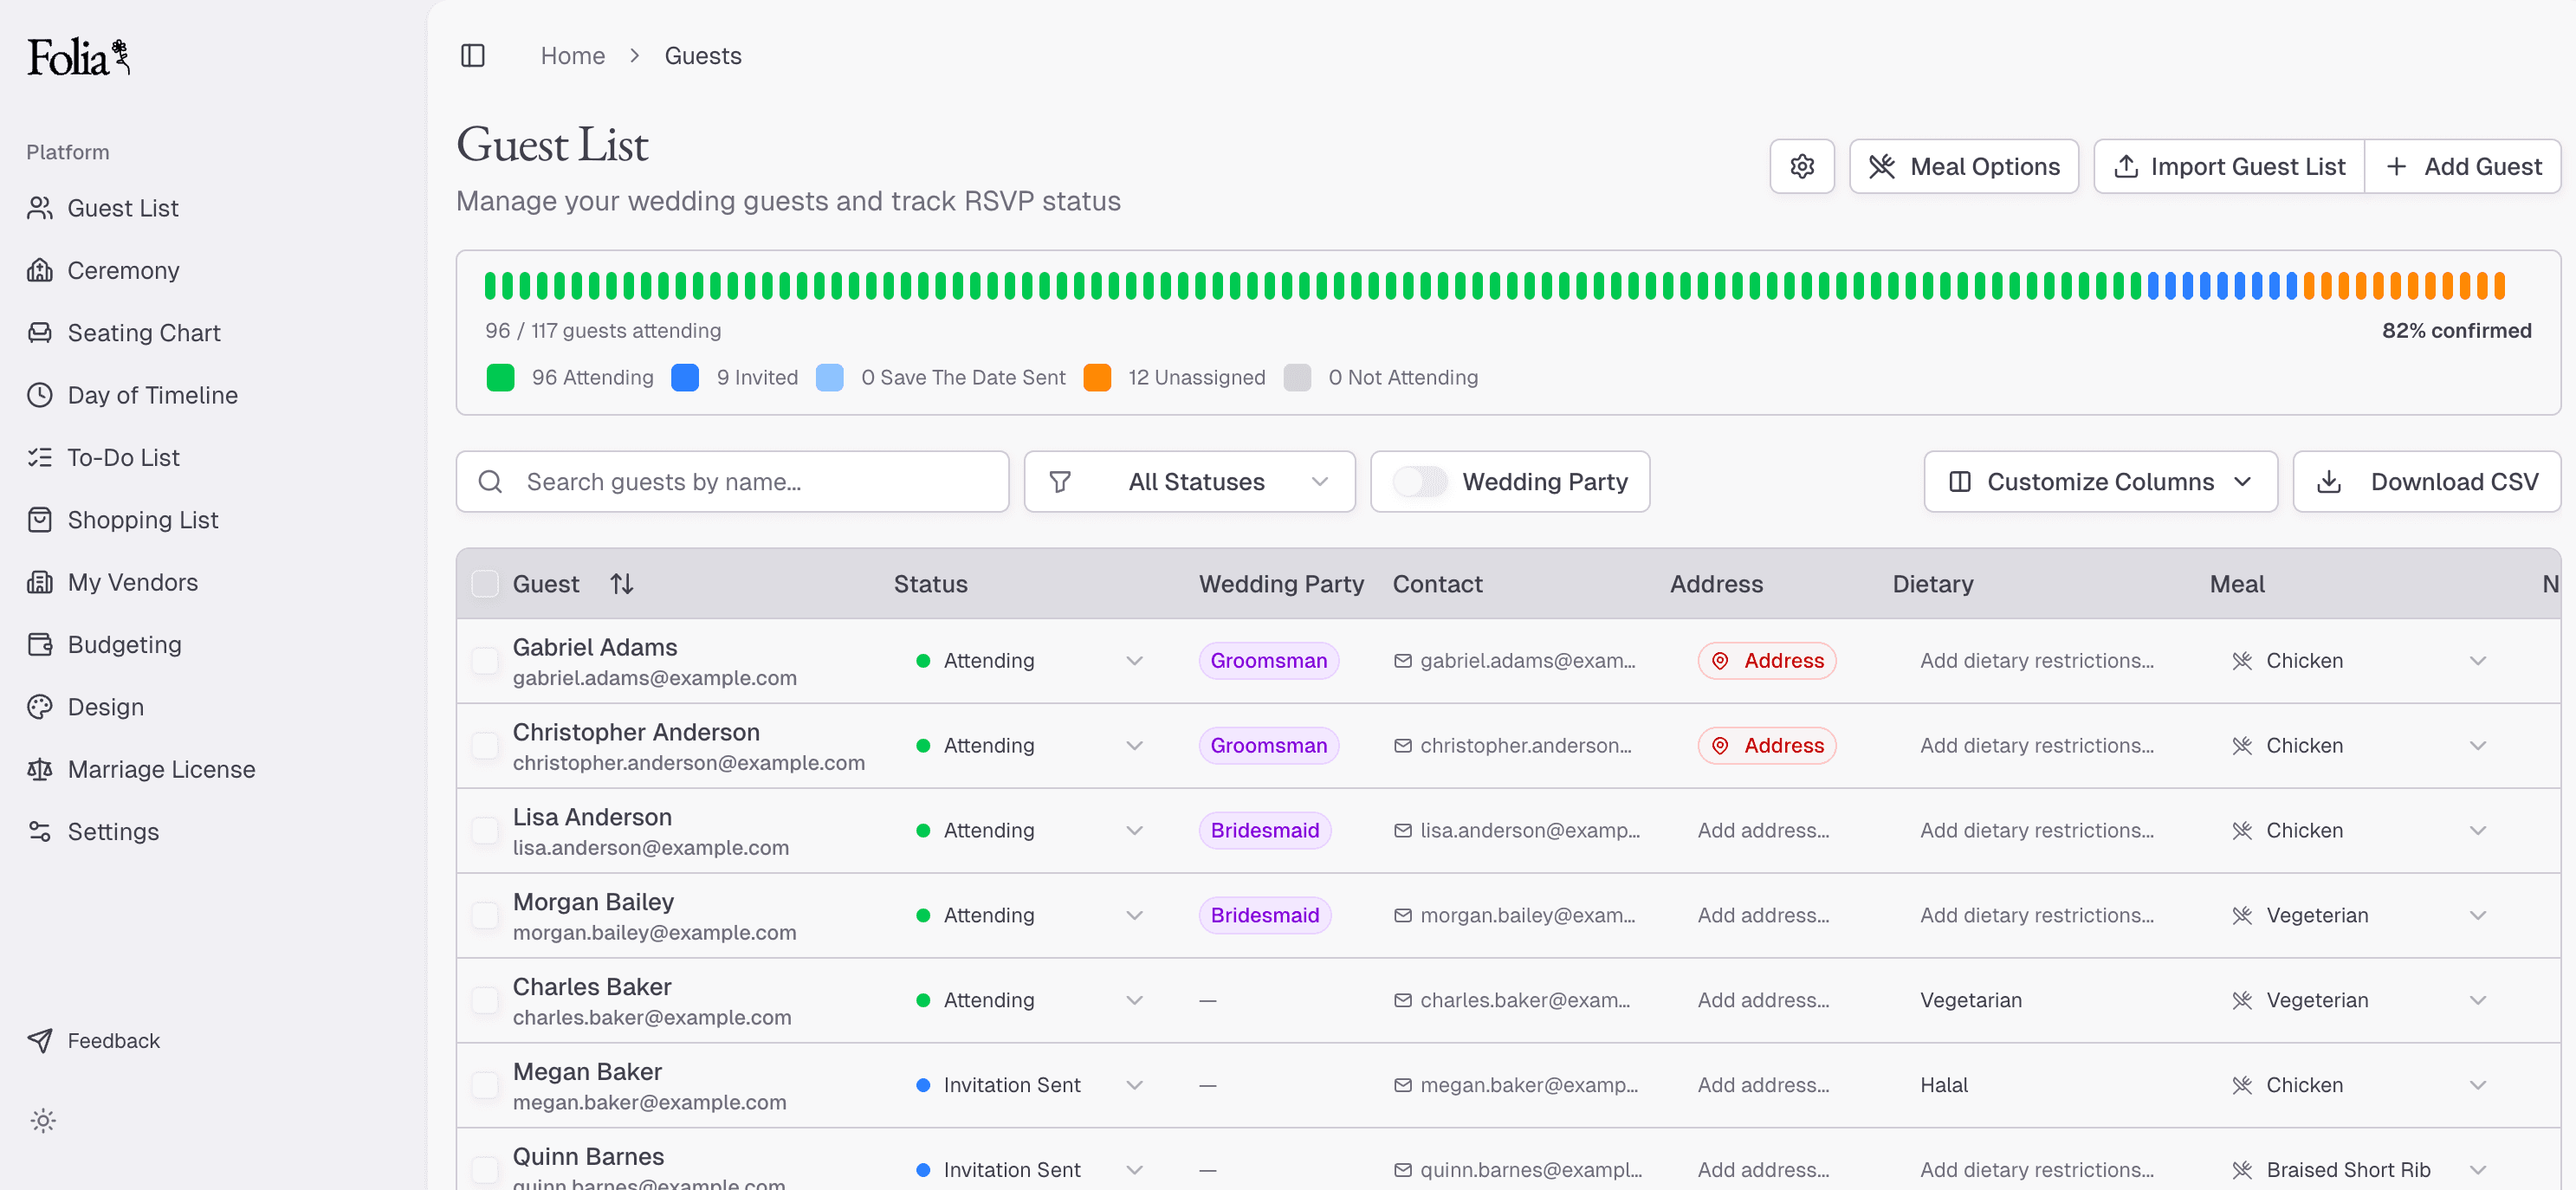Click the Download CSV button
2576x1190 pixels.
click(x=2426, y=482)
